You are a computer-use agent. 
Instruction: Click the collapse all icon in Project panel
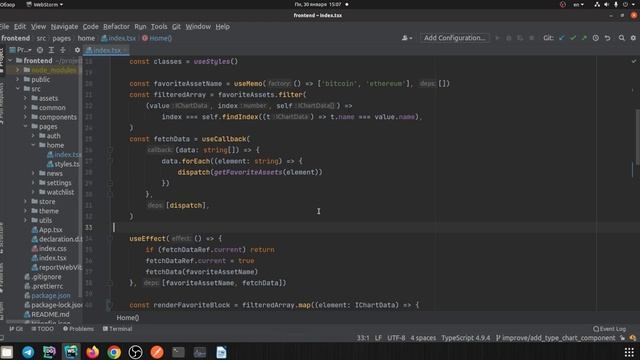tap(62, 50)
